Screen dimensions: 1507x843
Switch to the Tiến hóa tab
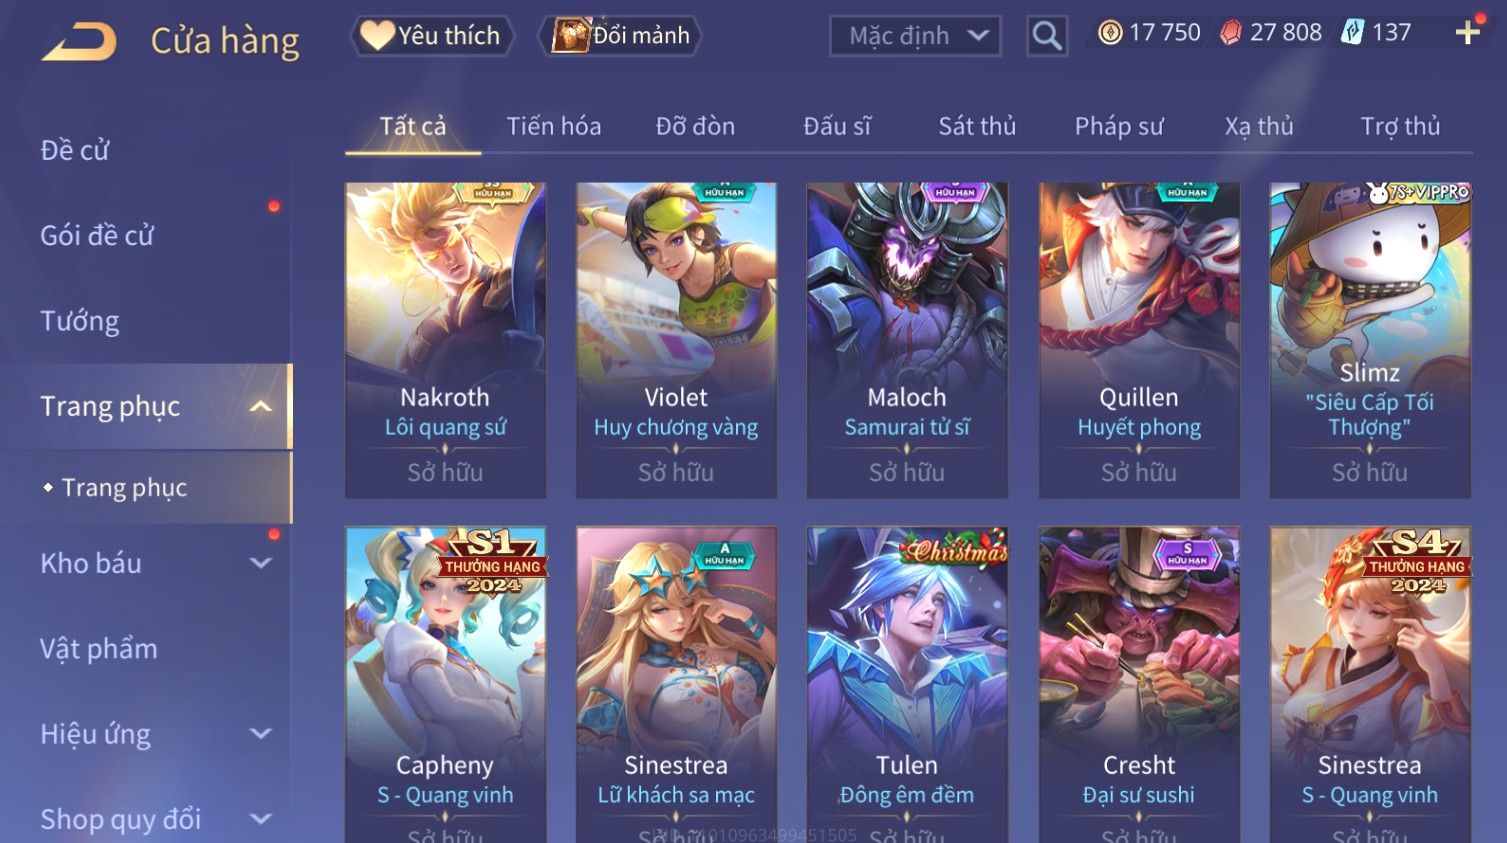[x=554, y=126]
